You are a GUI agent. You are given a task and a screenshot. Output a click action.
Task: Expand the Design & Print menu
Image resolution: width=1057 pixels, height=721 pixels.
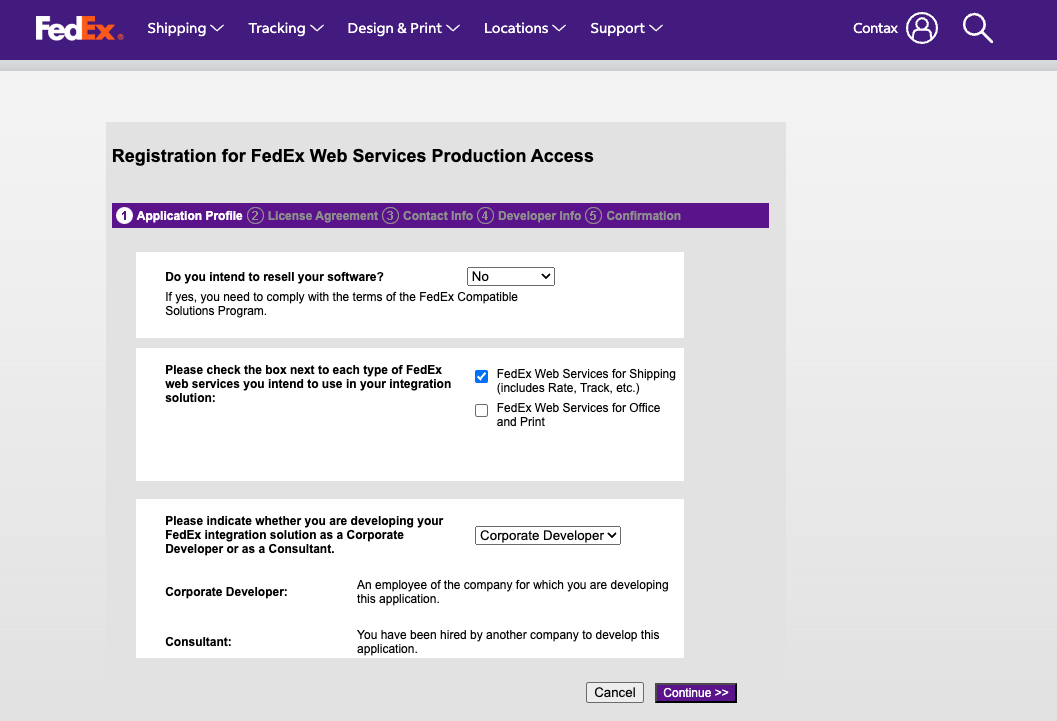point(403,28)
